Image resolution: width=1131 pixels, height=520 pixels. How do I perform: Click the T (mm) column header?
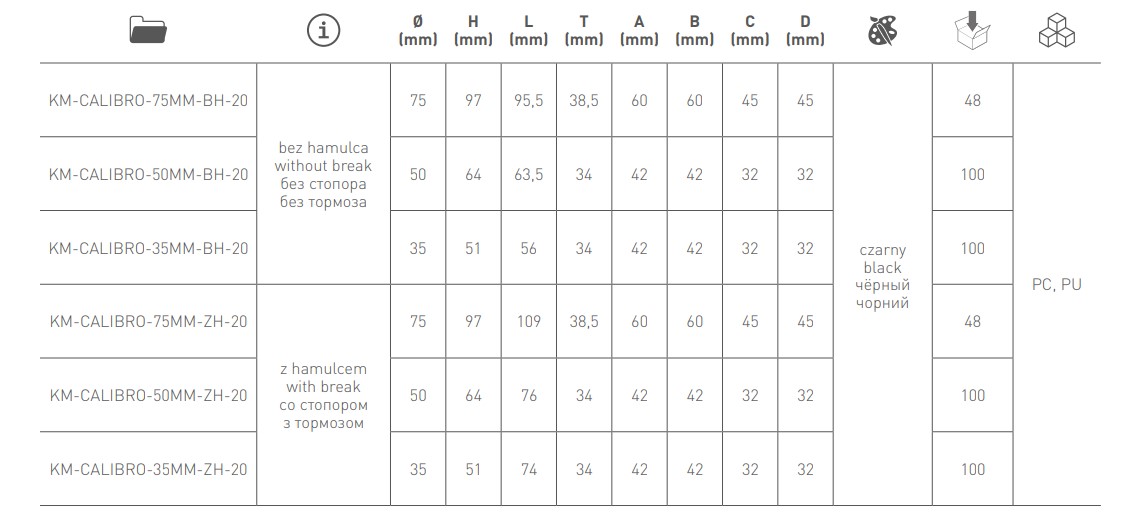(x=584, y=31)
